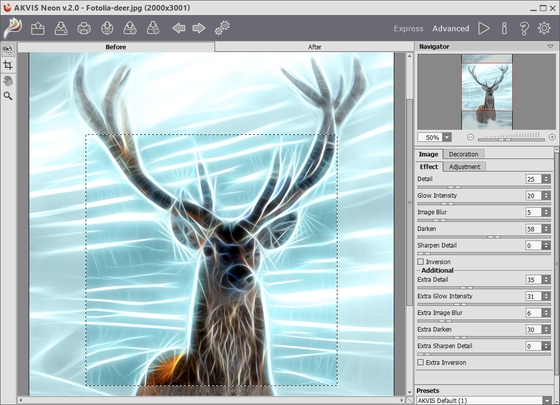
Task: Save the processed image
Action: tap(61, 28)
